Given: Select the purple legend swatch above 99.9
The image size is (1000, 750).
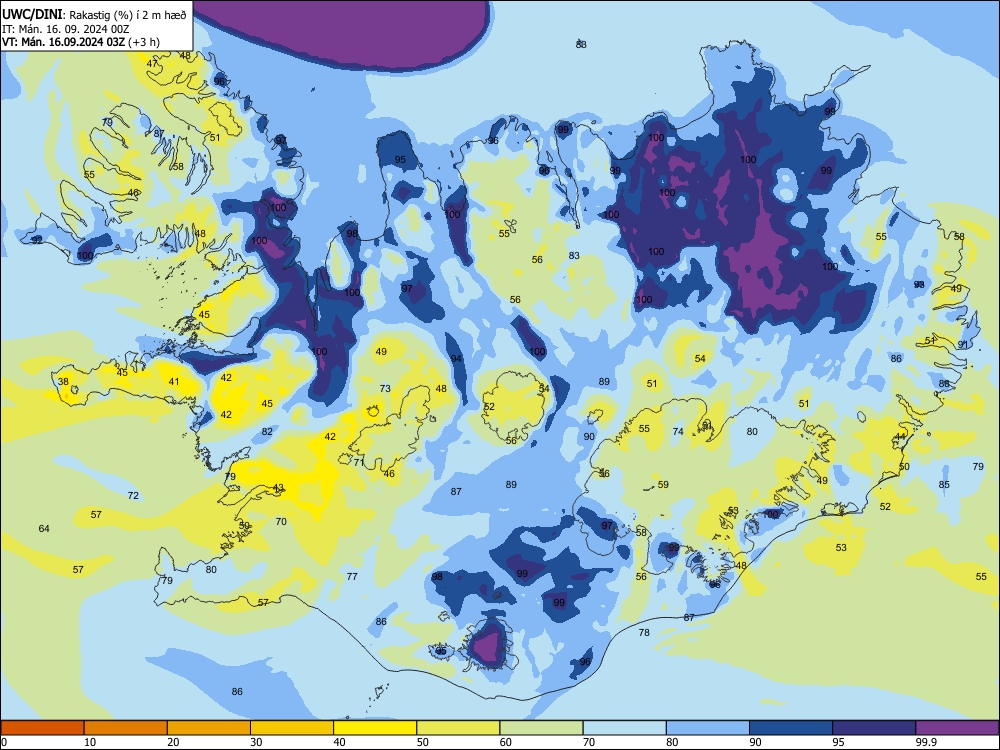Looking at the screenshot, I should [957, 728].
